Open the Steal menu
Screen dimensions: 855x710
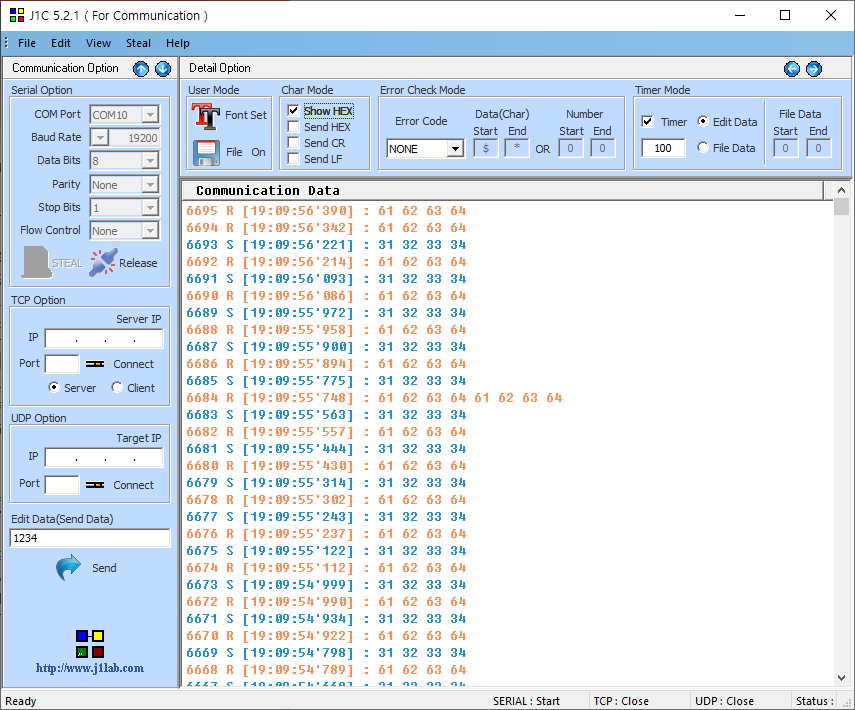pos(139,43)
